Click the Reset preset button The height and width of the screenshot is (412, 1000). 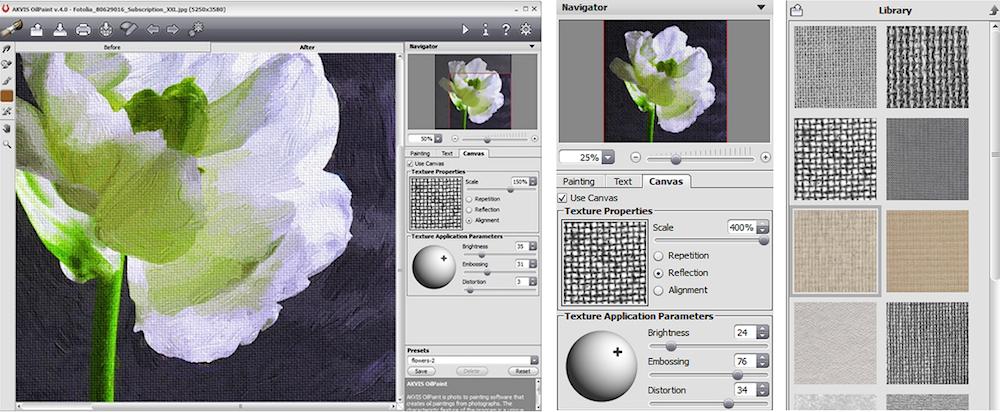[x=521, y=370]
